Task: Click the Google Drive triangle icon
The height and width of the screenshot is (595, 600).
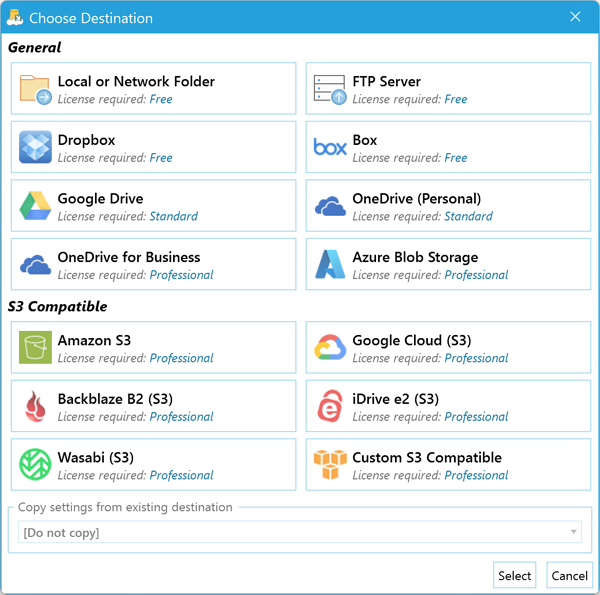Action: pos(35,206)
